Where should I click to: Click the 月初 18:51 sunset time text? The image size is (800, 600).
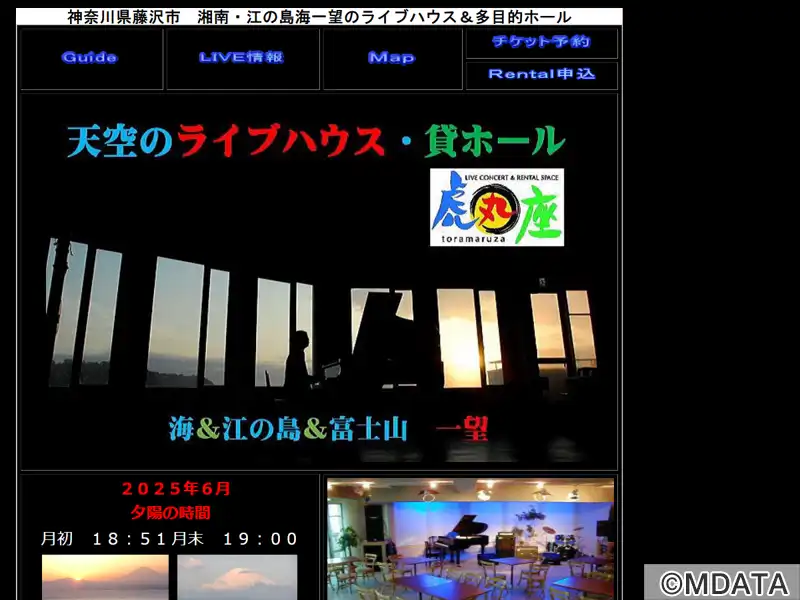(x=106, y=539)
